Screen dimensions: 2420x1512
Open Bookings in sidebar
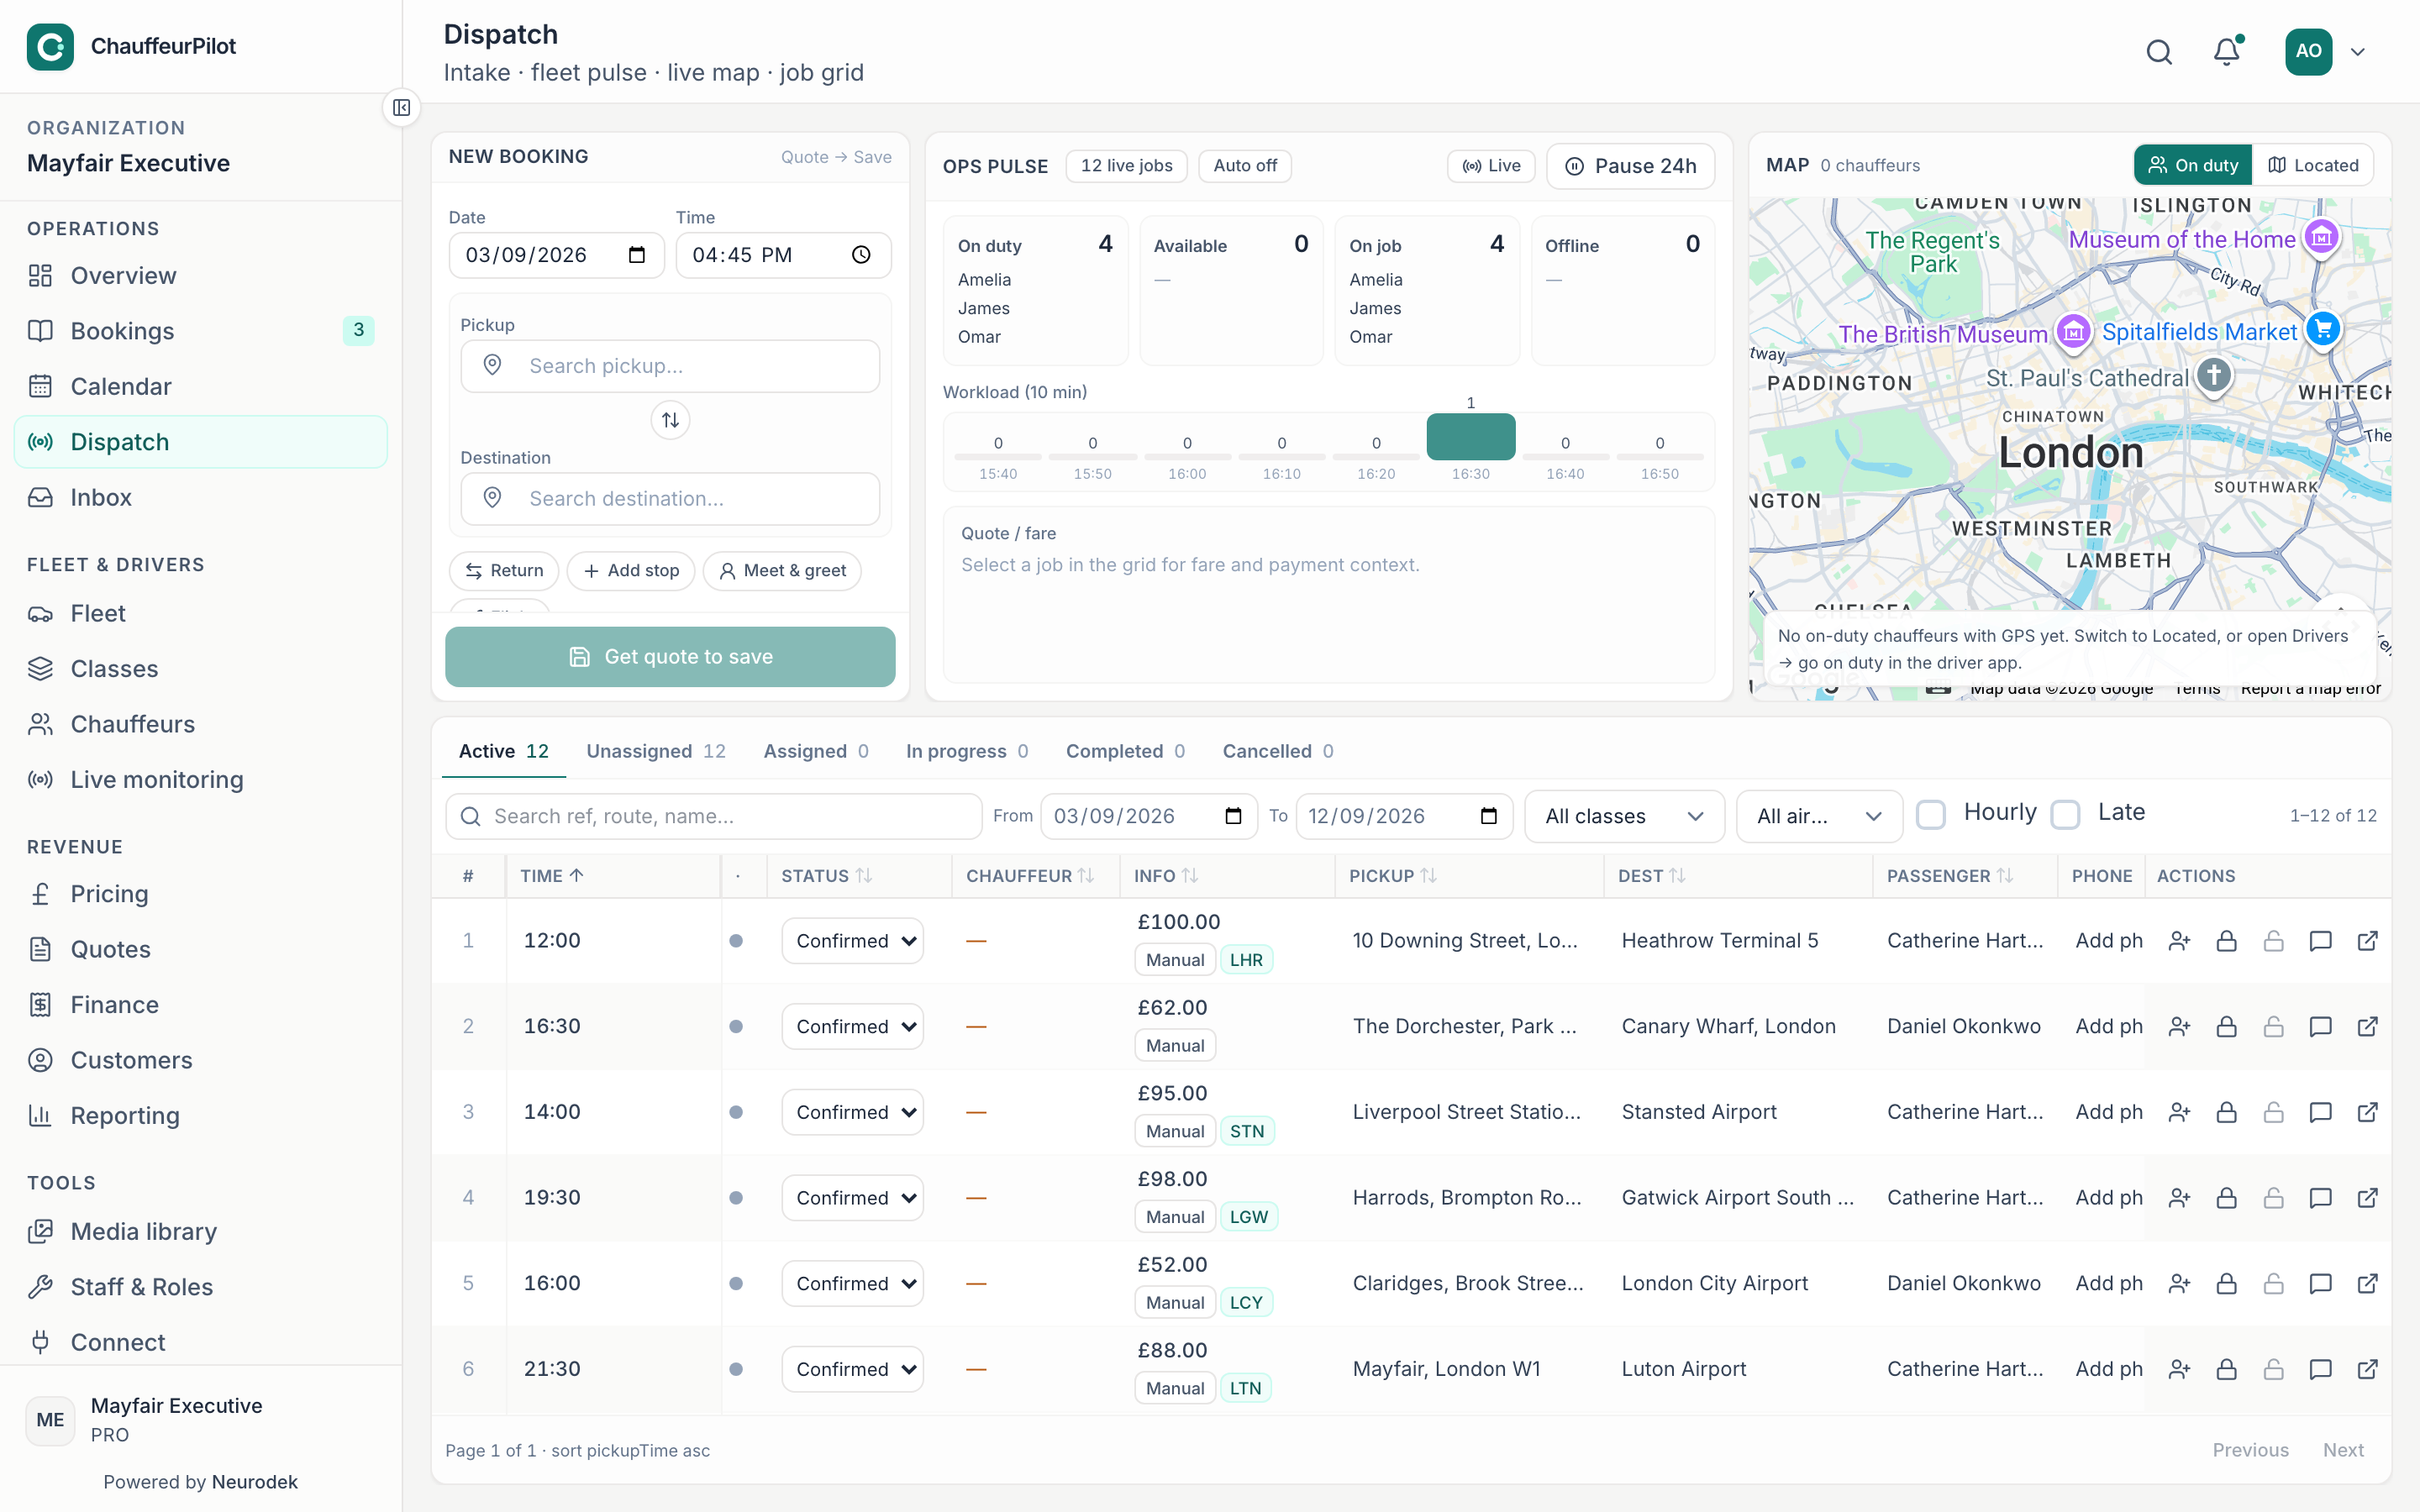click(x=200, y=331)
